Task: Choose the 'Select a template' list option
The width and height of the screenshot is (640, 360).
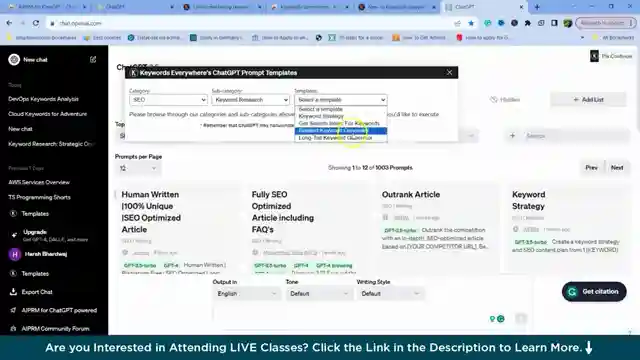Action: click(341, 109)
